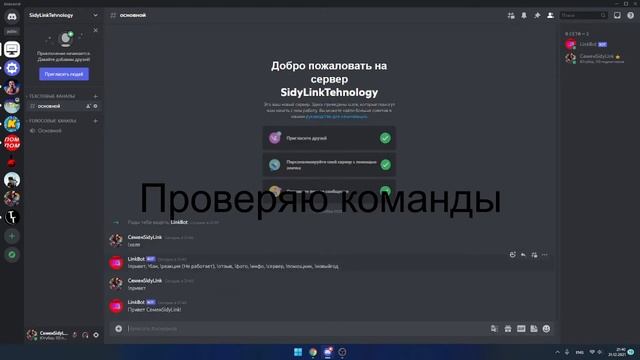Select the SidyLinkTehnology server icon with monitor
Viewport: 640px width, 360px height.
tap(12, 49)
